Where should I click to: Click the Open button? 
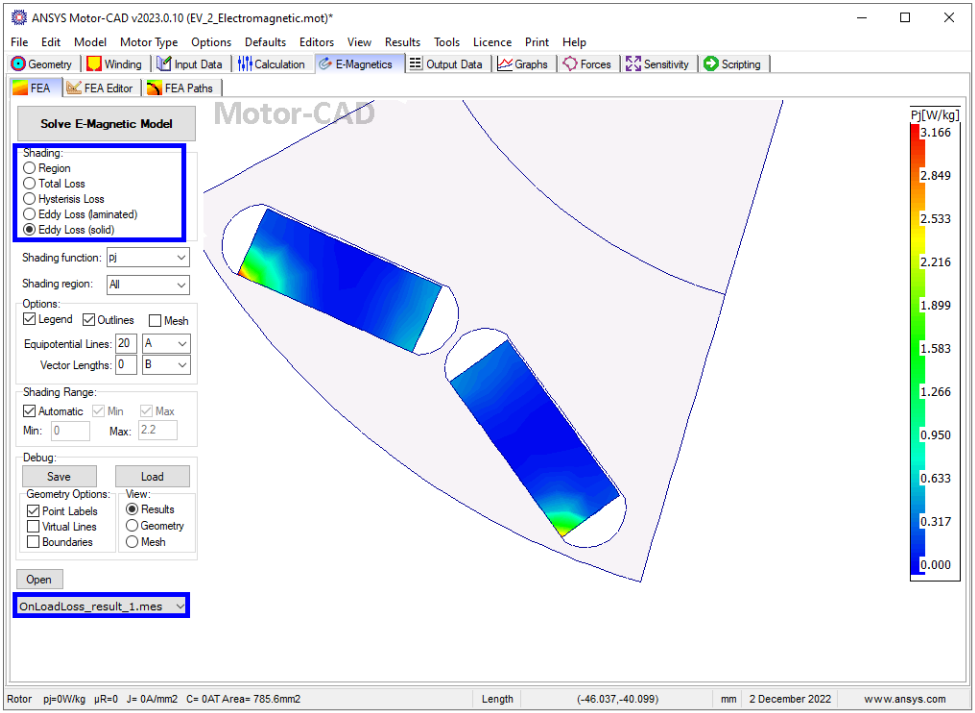click(39, 579)
